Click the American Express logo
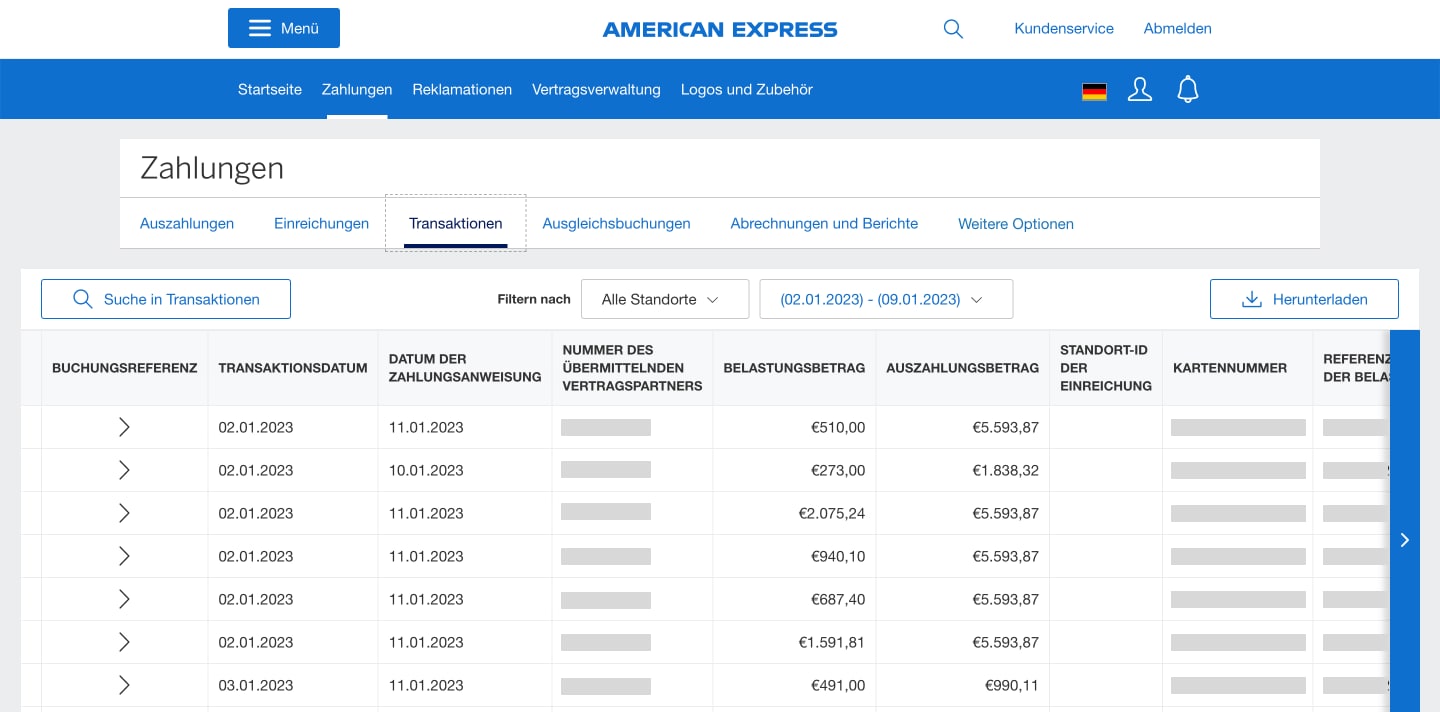Image resolution: width=1440 pixels, height=712 pixels. click(x=719, y=29)
